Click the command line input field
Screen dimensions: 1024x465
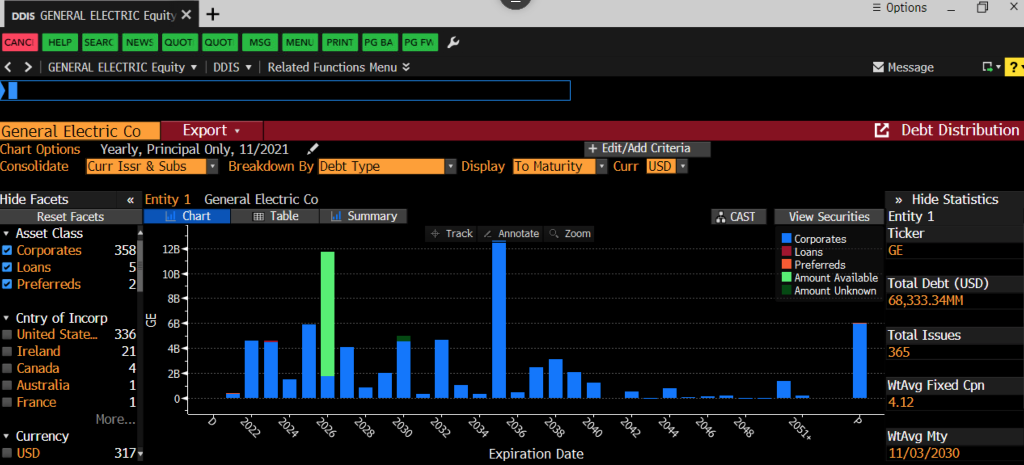(x=285, y=90)
